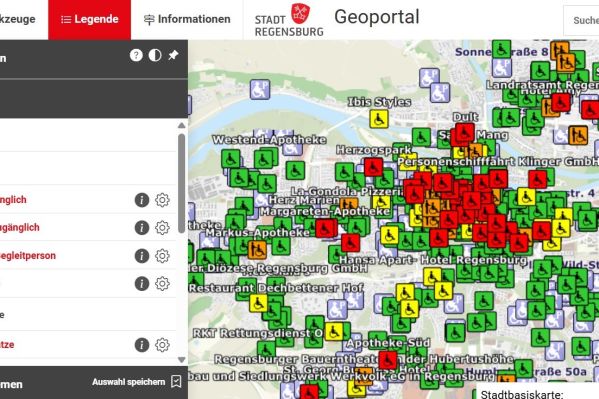Select red marker beside Herzogspark label
Screen dimensions: 599x399
pos(373,167)
